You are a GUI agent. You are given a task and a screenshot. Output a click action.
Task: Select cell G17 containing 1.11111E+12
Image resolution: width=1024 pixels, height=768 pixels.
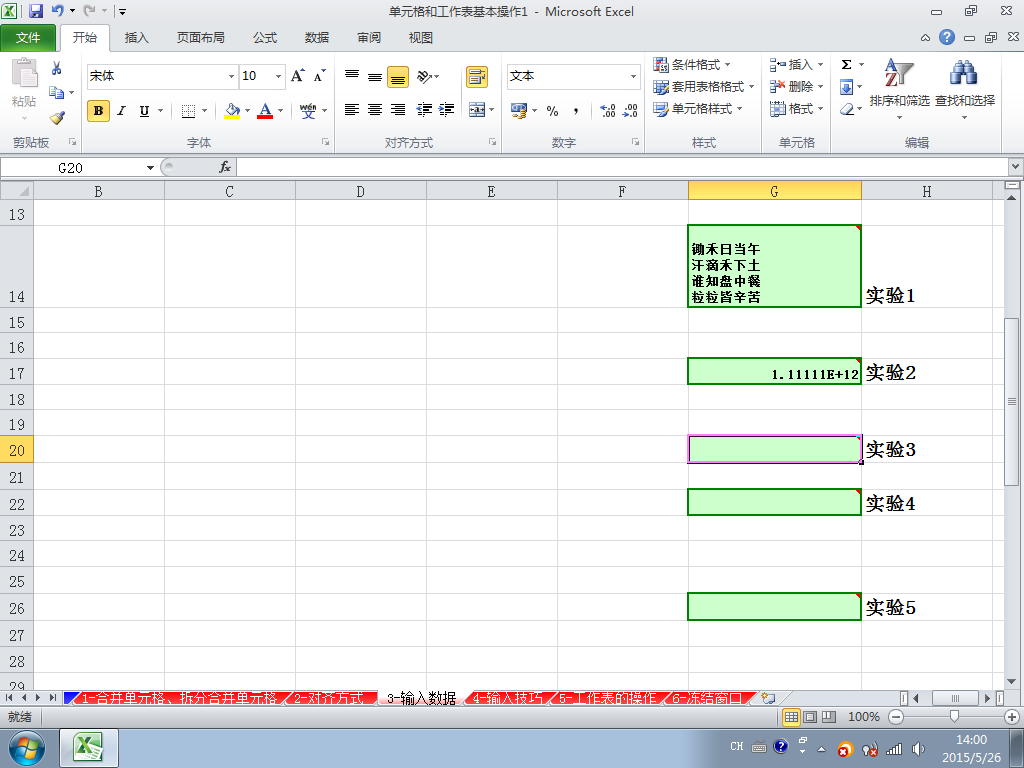tap(775, 372)
